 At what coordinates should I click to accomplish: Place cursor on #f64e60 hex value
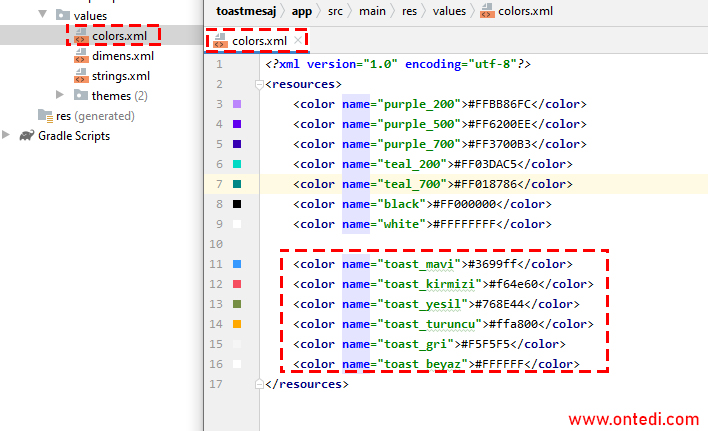(513, 284)
